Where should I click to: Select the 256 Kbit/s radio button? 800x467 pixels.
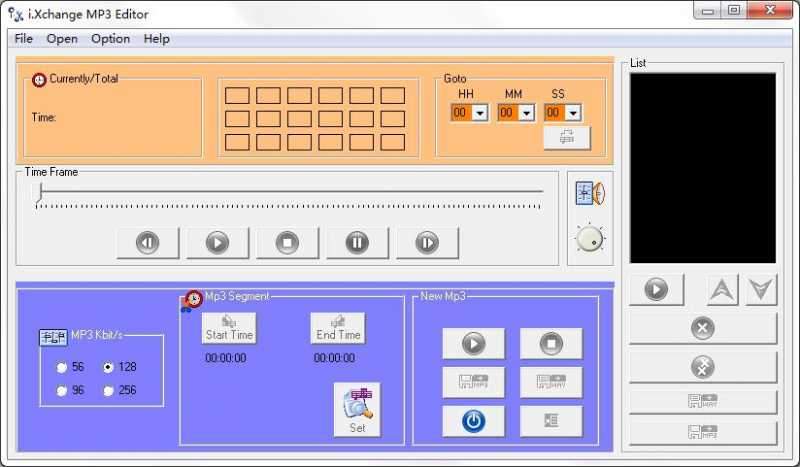click(108, 391)
